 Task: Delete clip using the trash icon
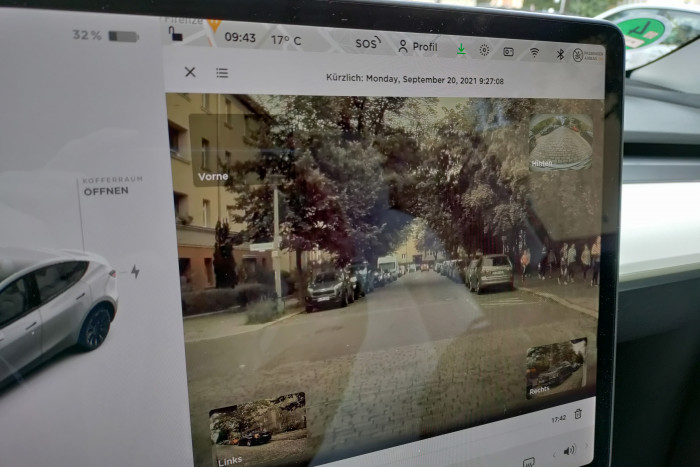(x=578, y=414)
